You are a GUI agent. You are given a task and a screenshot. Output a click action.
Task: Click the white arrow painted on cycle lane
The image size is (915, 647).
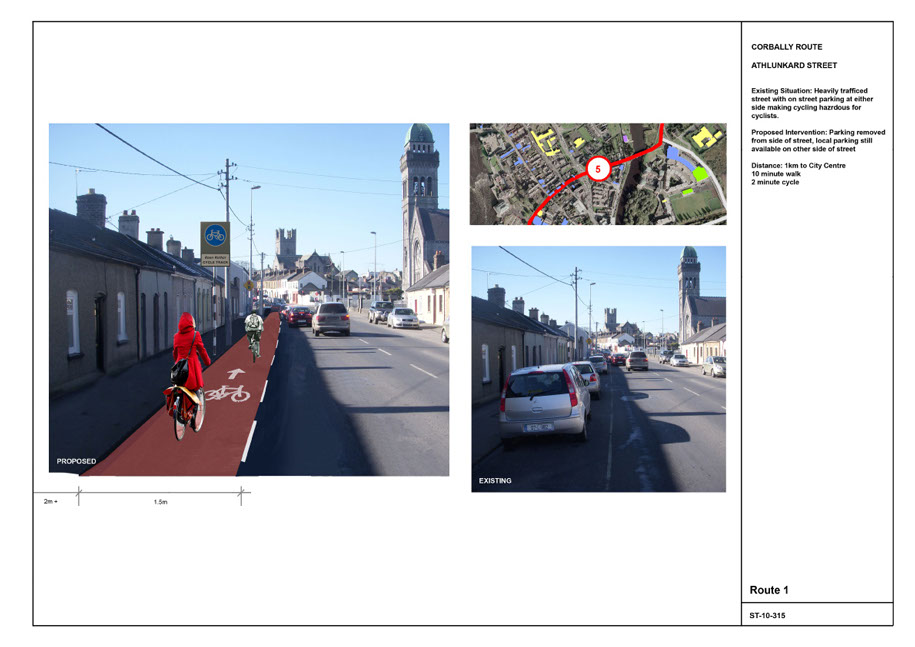tap(236, 374)
